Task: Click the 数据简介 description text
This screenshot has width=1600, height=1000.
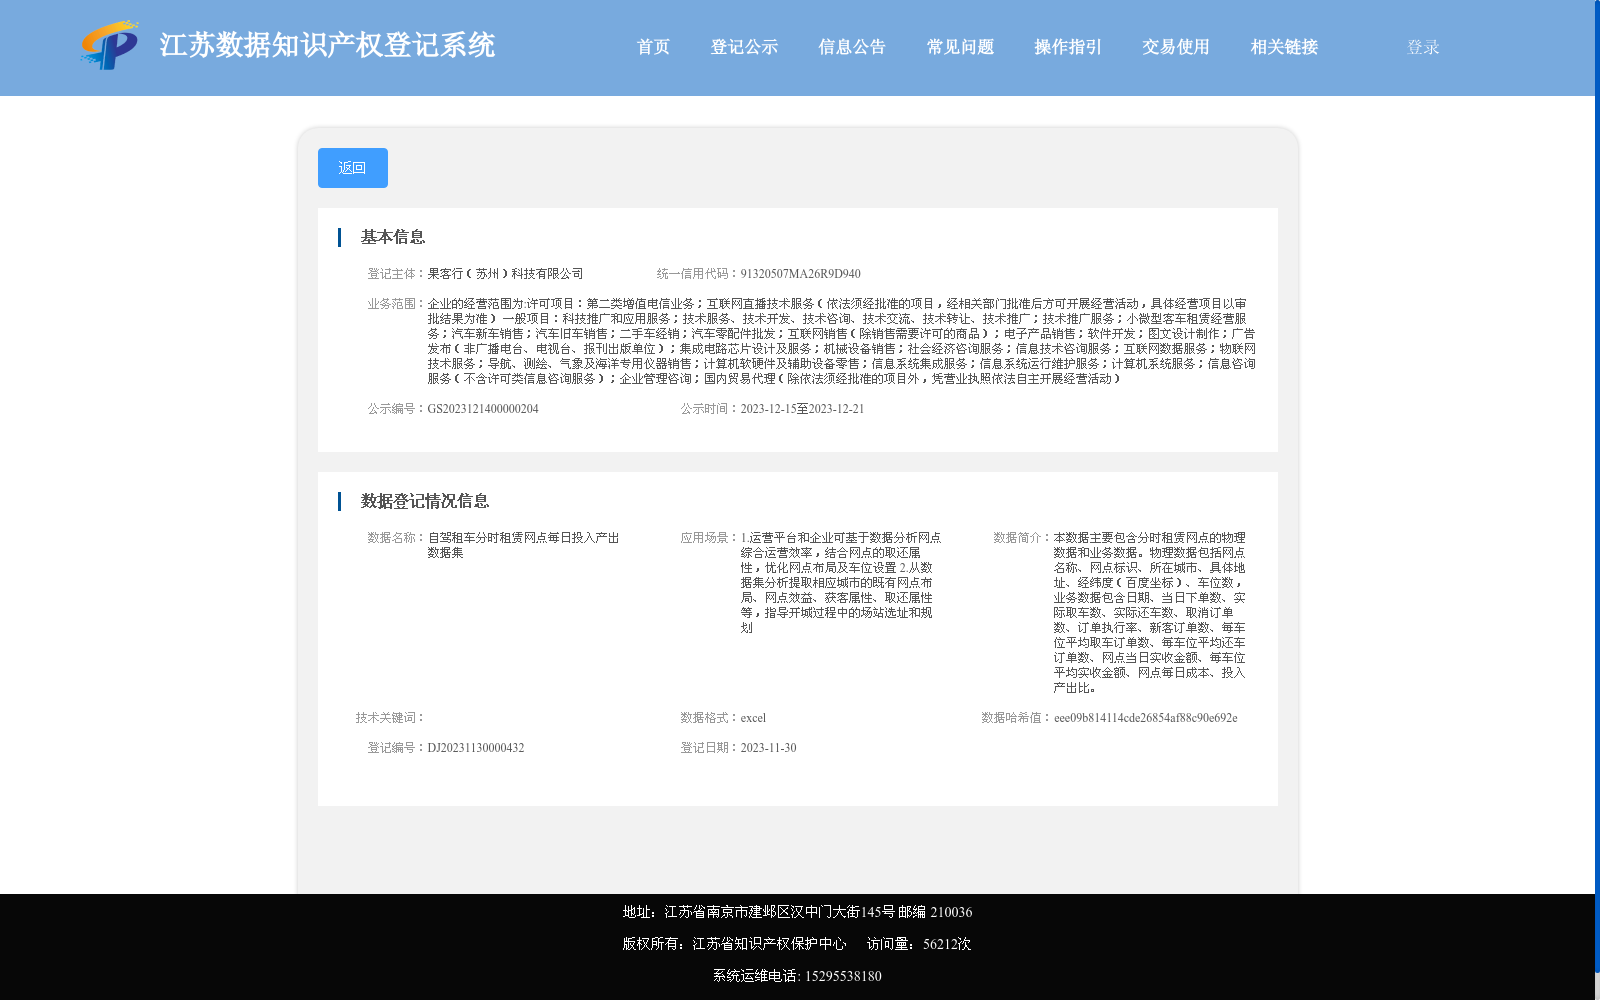Action: click(1150, 613)
